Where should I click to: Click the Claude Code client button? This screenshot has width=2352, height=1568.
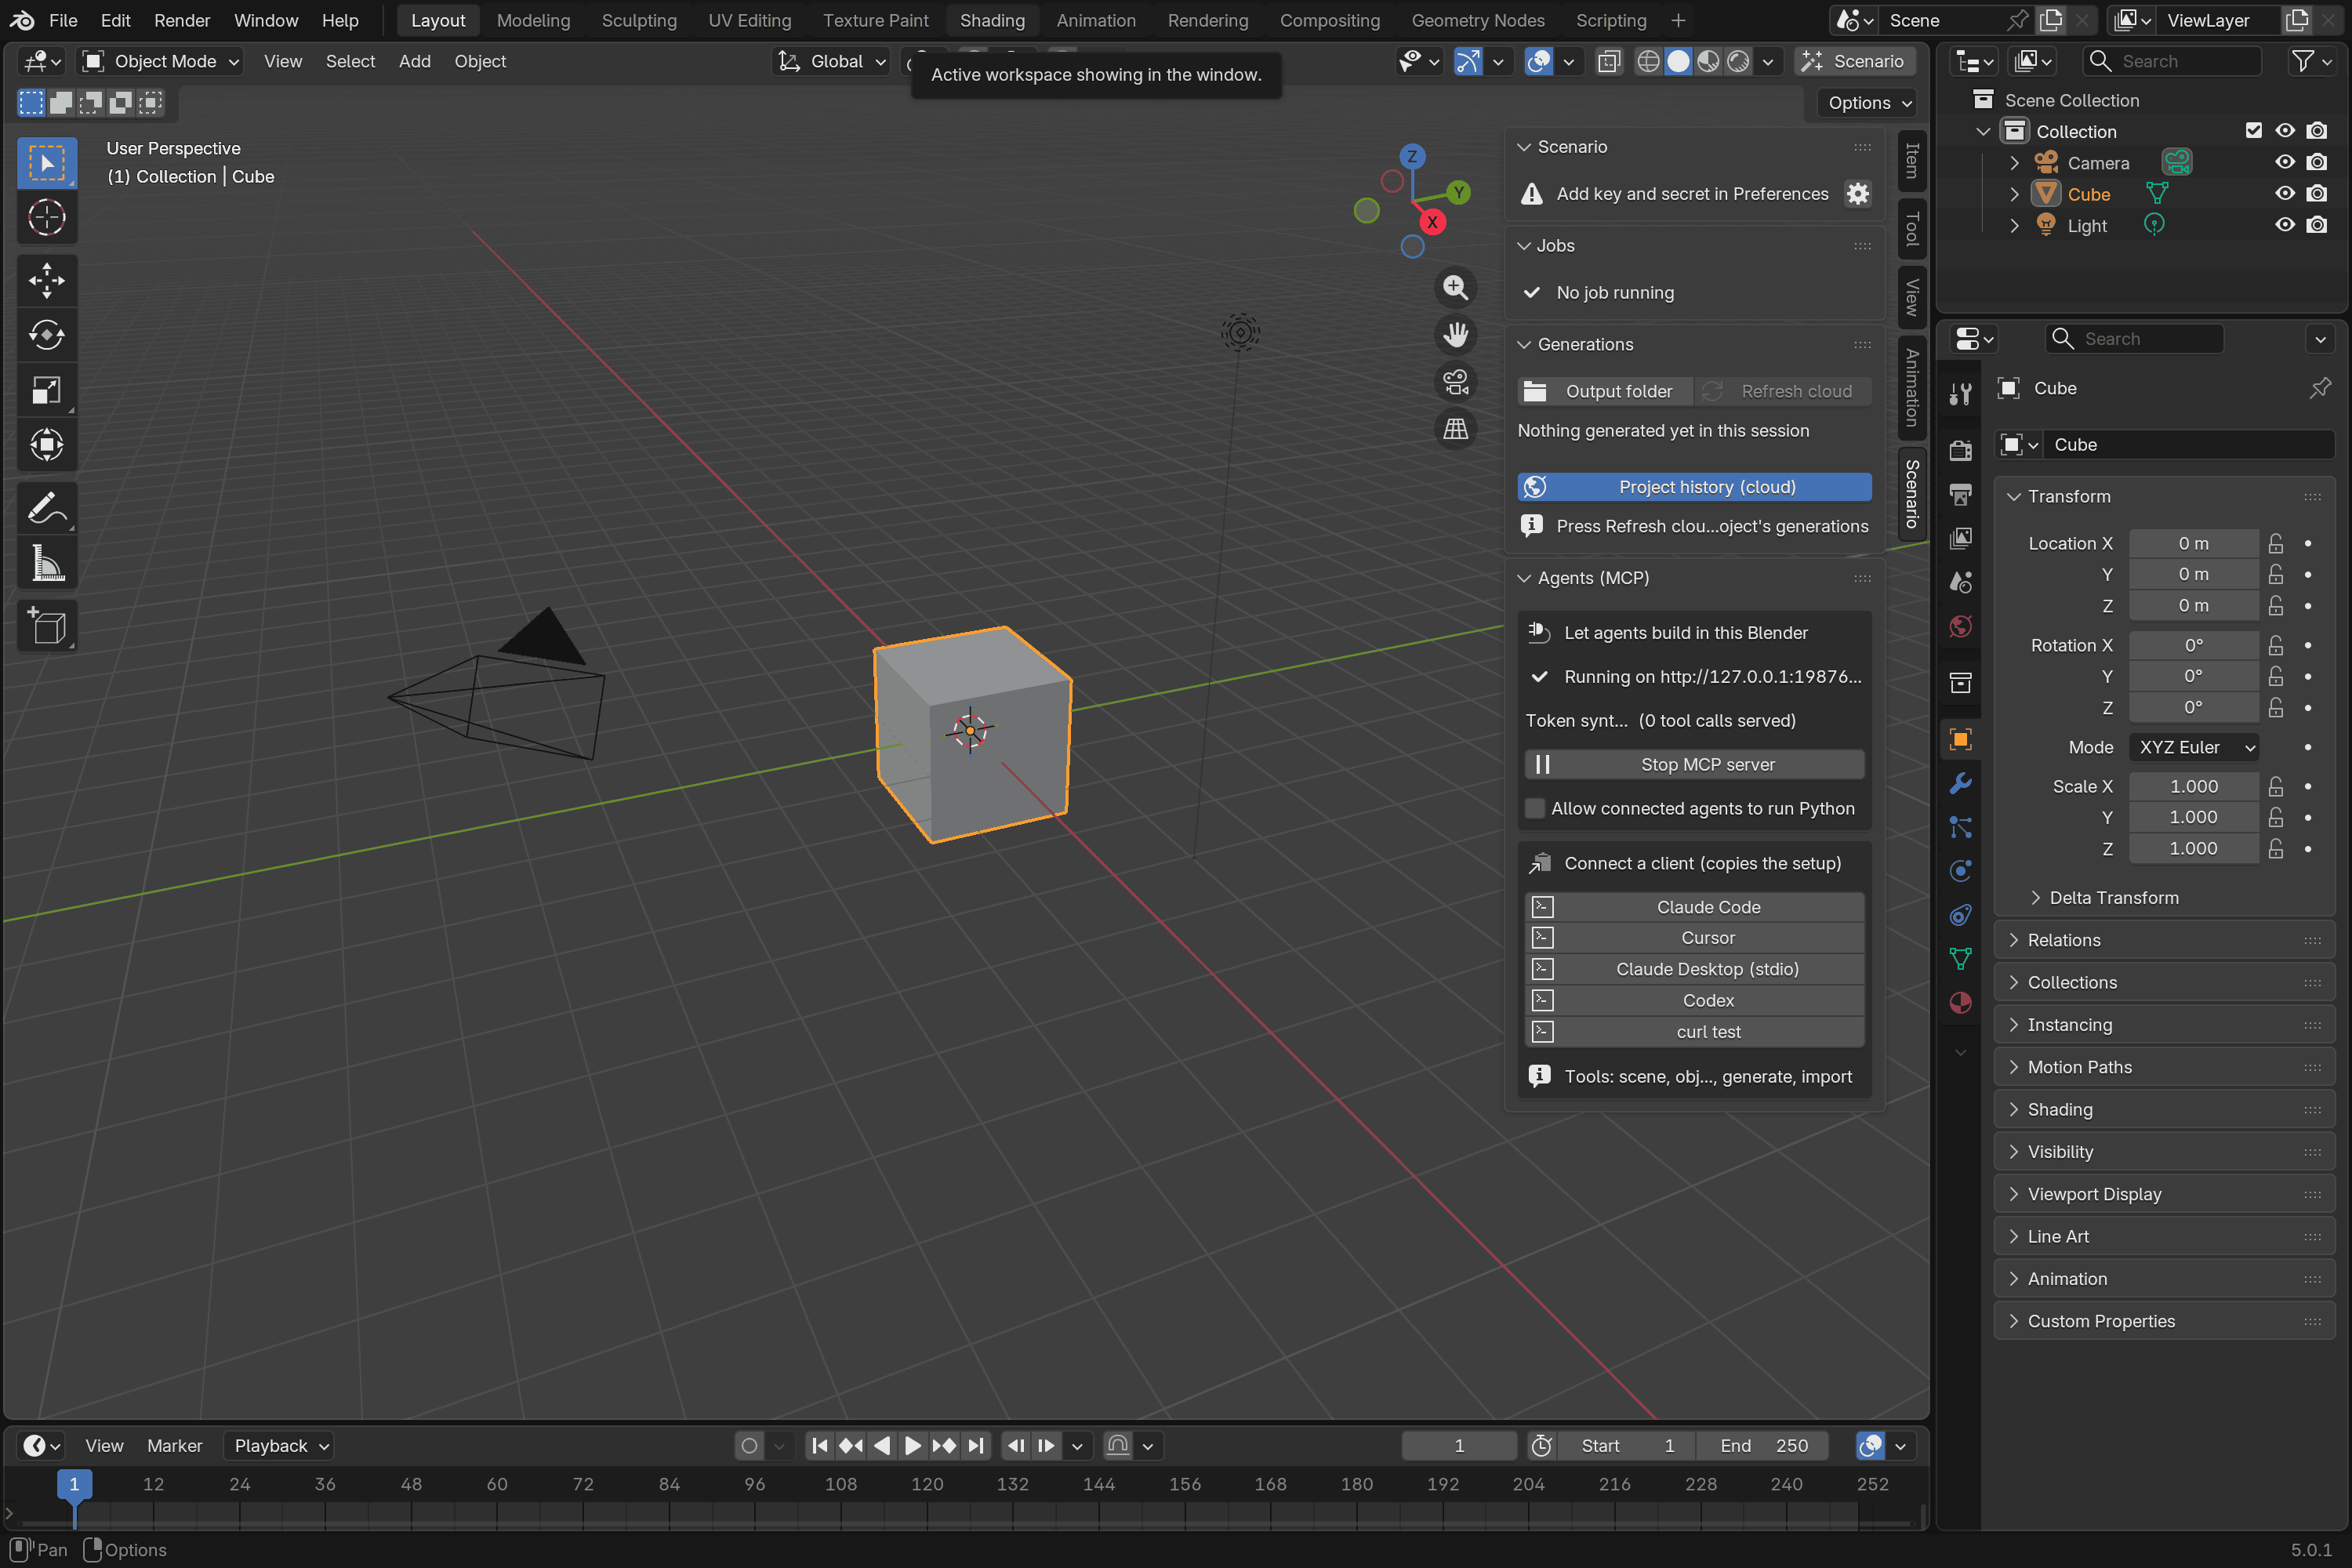(x=1694, y=907)
